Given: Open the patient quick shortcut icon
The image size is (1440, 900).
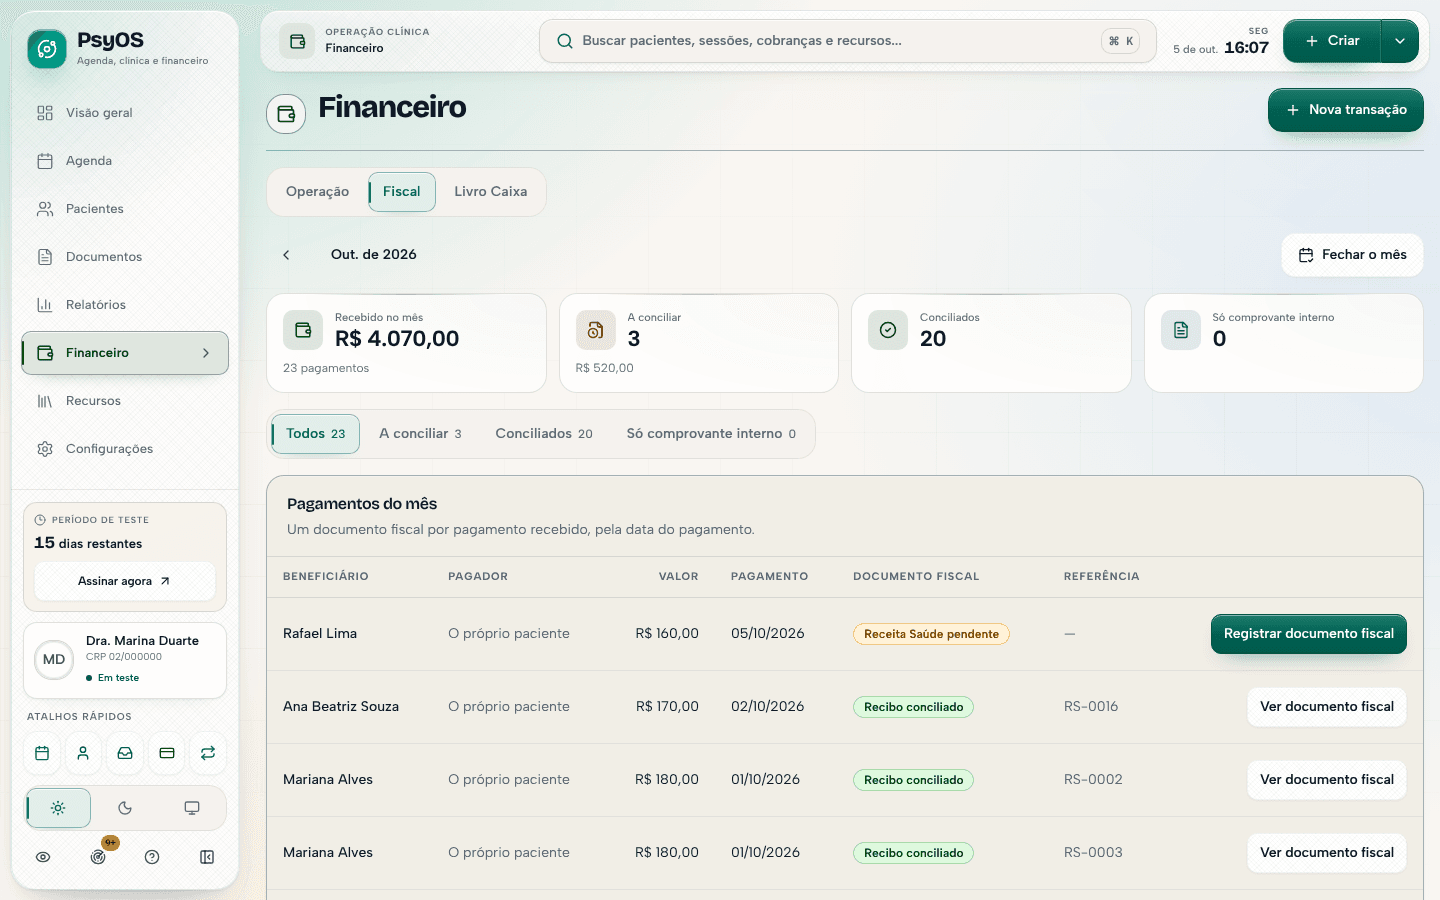Looking at the screenshot, I should pos(83,753).
